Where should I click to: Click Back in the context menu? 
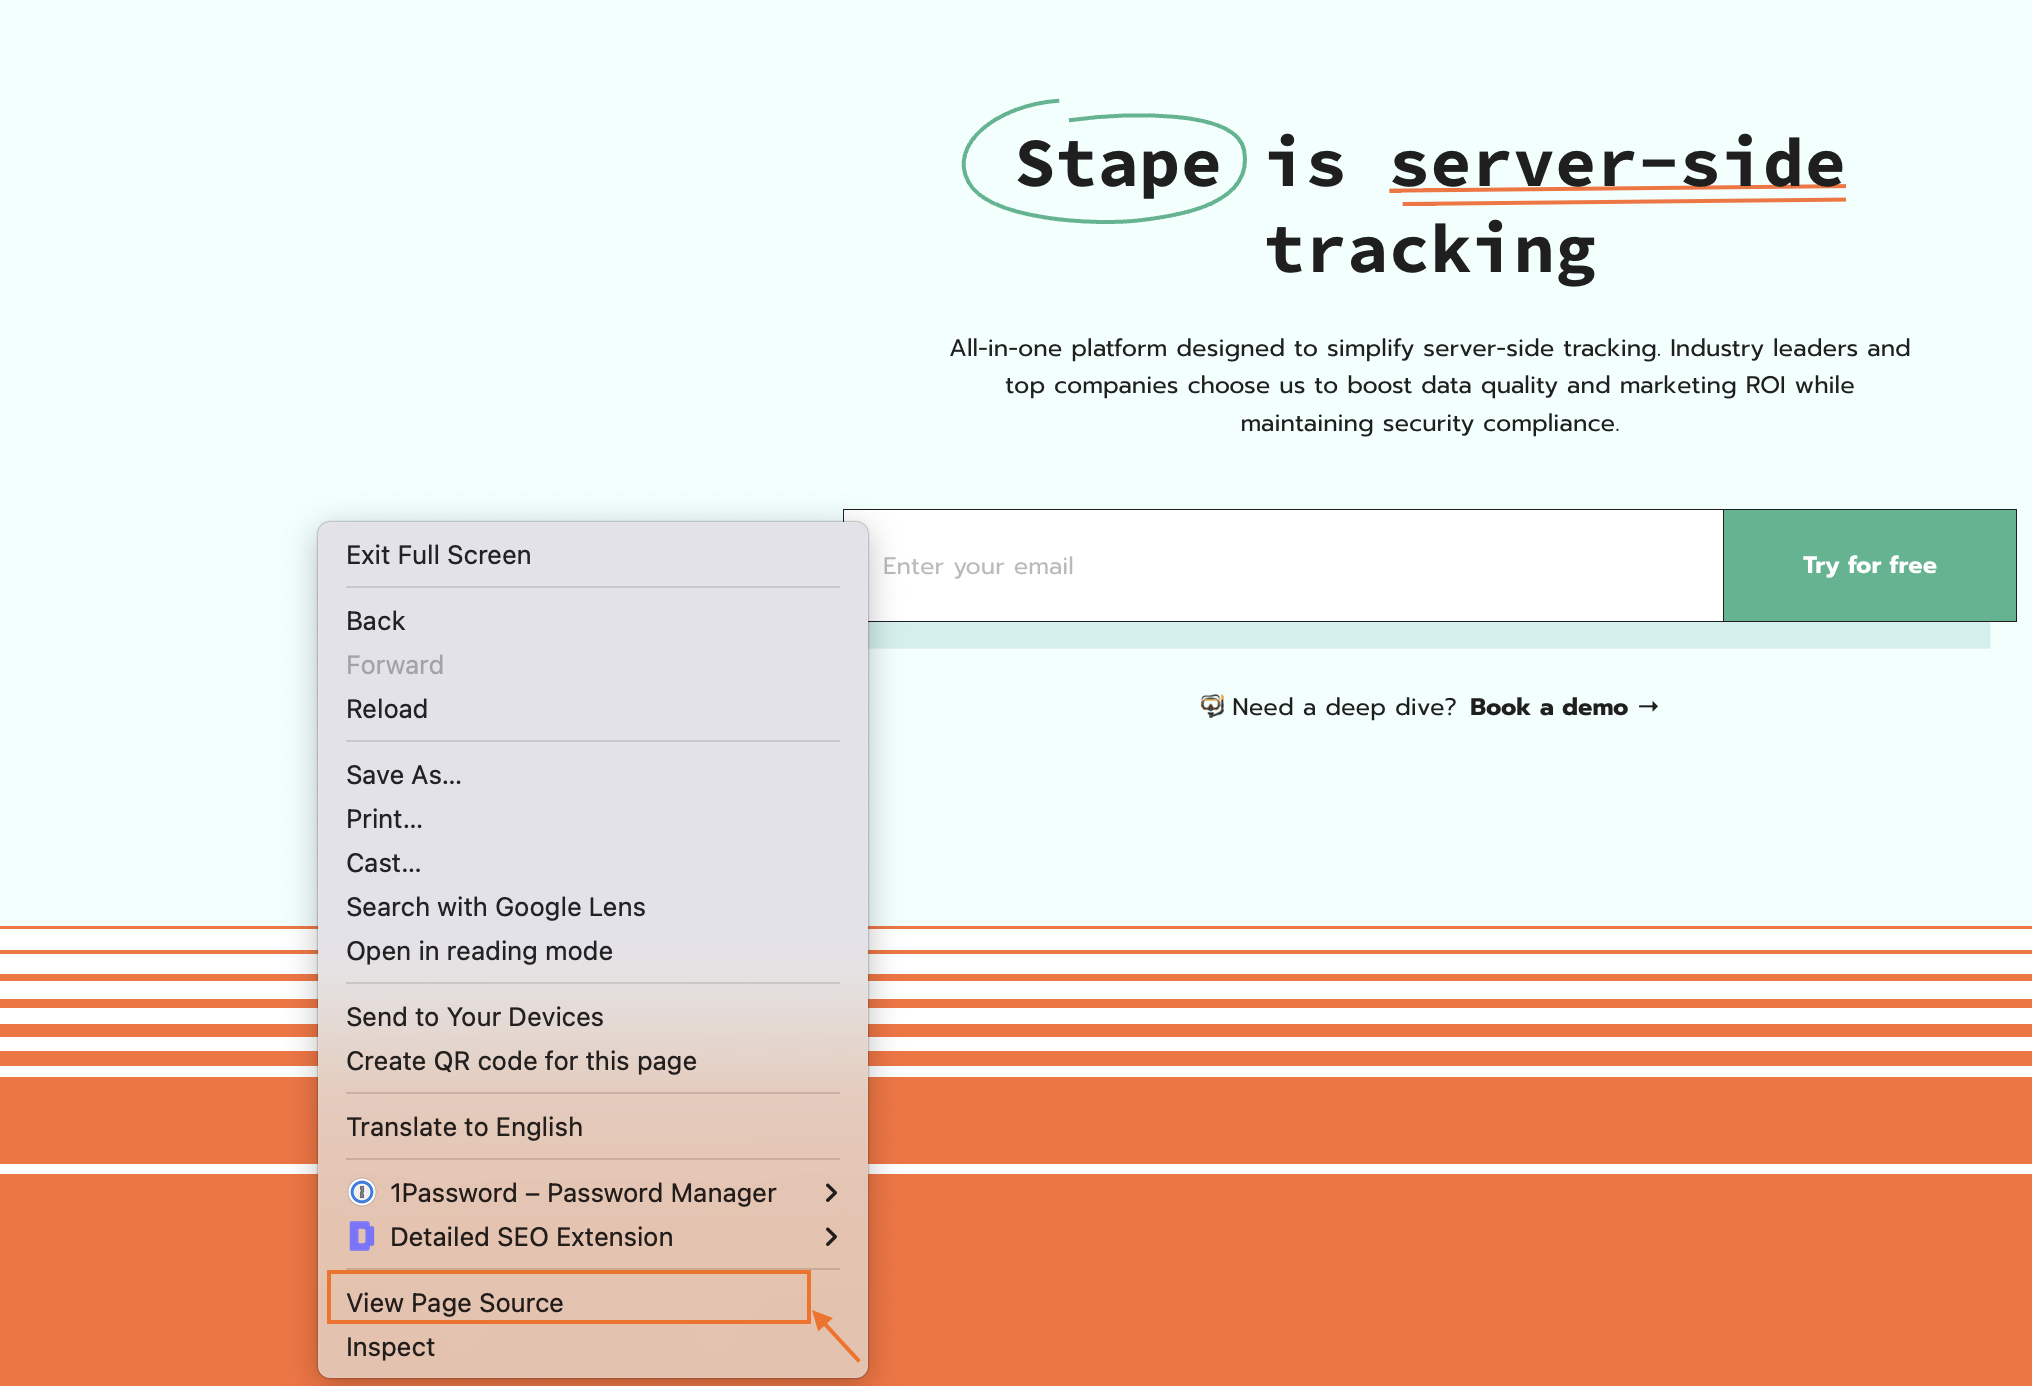[377, 620]
